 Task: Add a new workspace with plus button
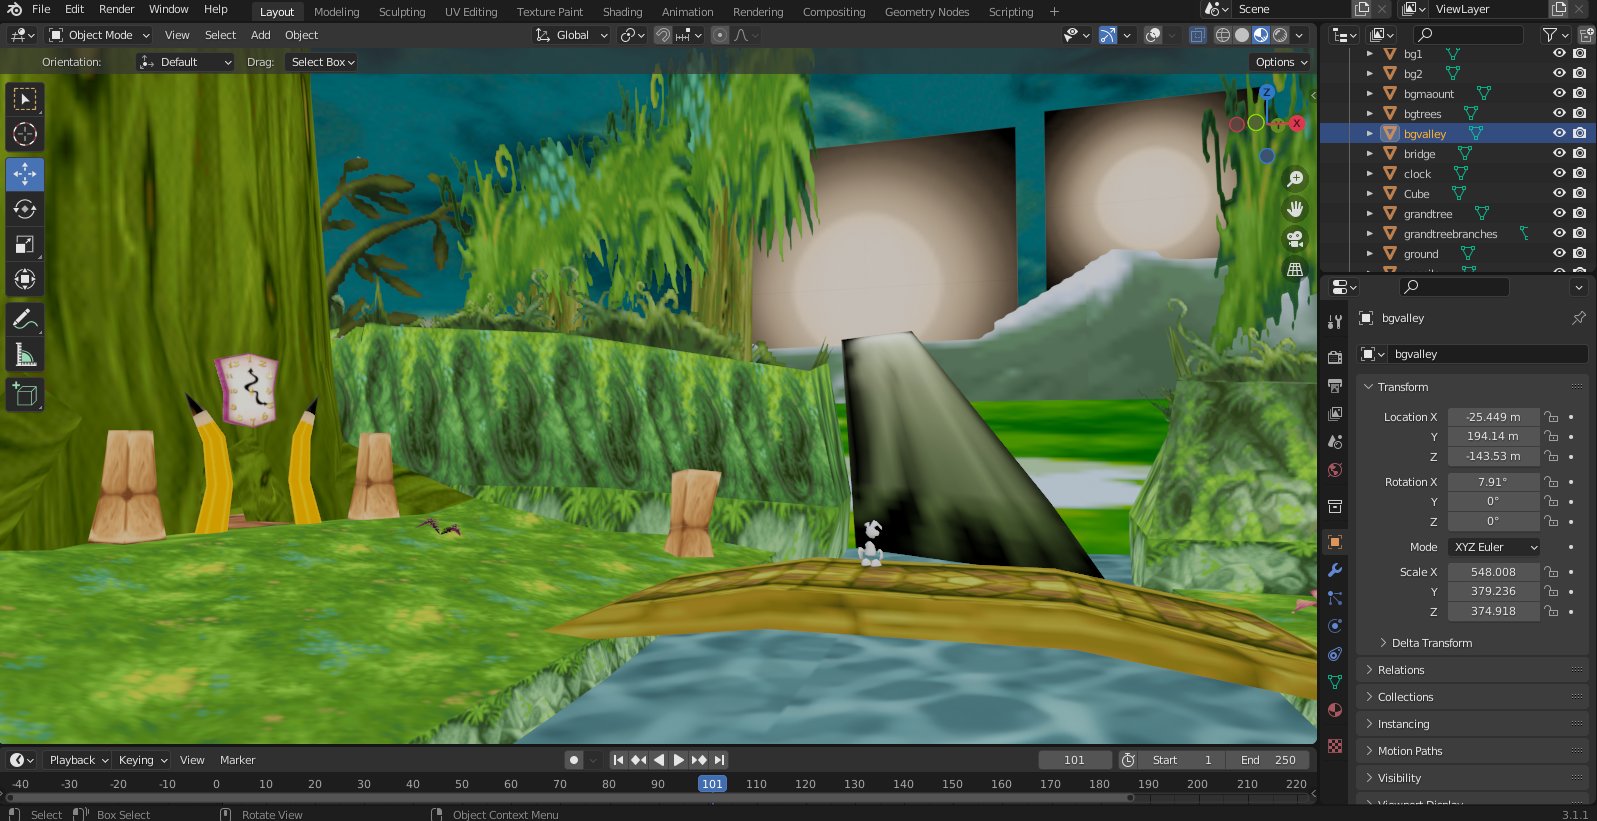(1054, 12)
